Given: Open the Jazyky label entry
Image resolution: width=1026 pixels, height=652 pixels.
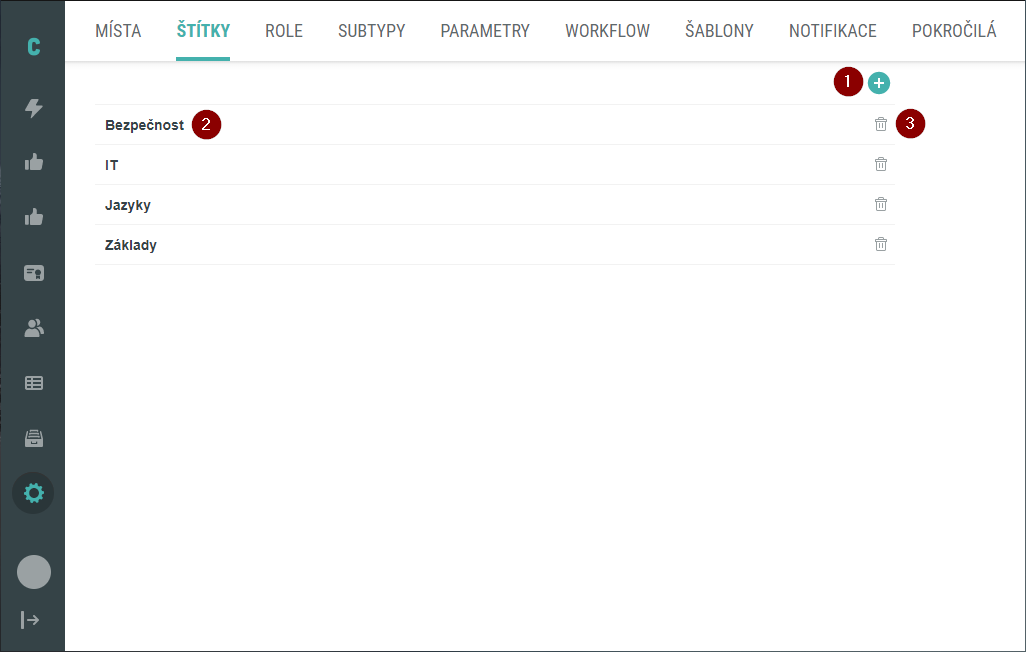Looking at the screenshot, I should point(128,205).
